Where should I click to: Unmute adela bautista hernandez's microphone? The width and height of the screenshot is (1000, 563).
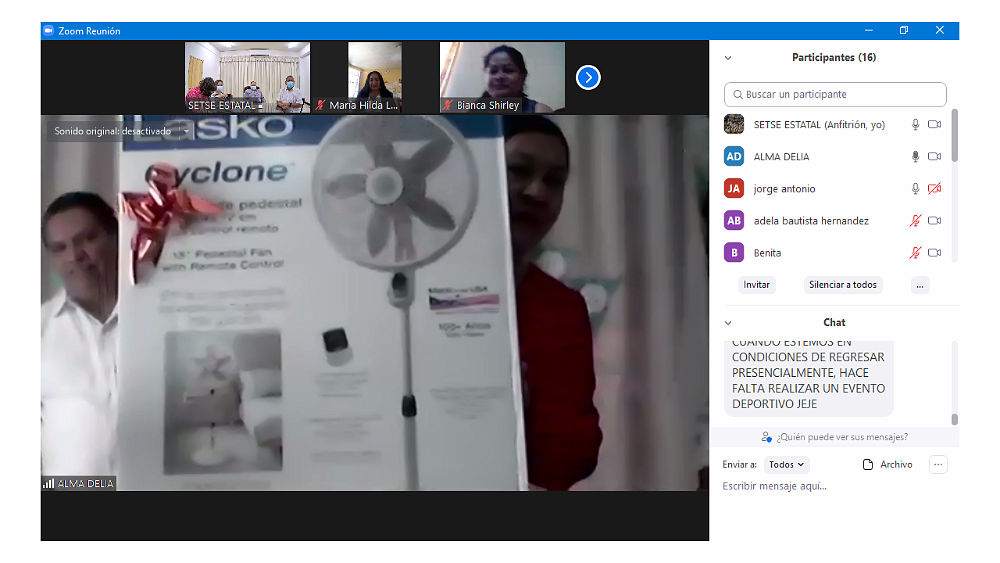pos(914,221)
